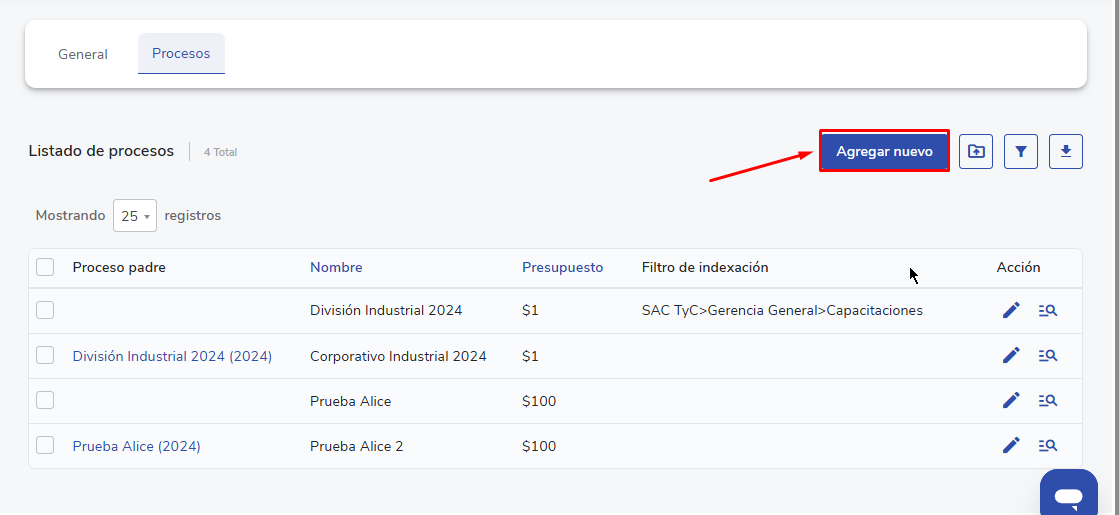Open the filter funnel icon
Screen dimensions: 1119x515
tap(1021, 152)
